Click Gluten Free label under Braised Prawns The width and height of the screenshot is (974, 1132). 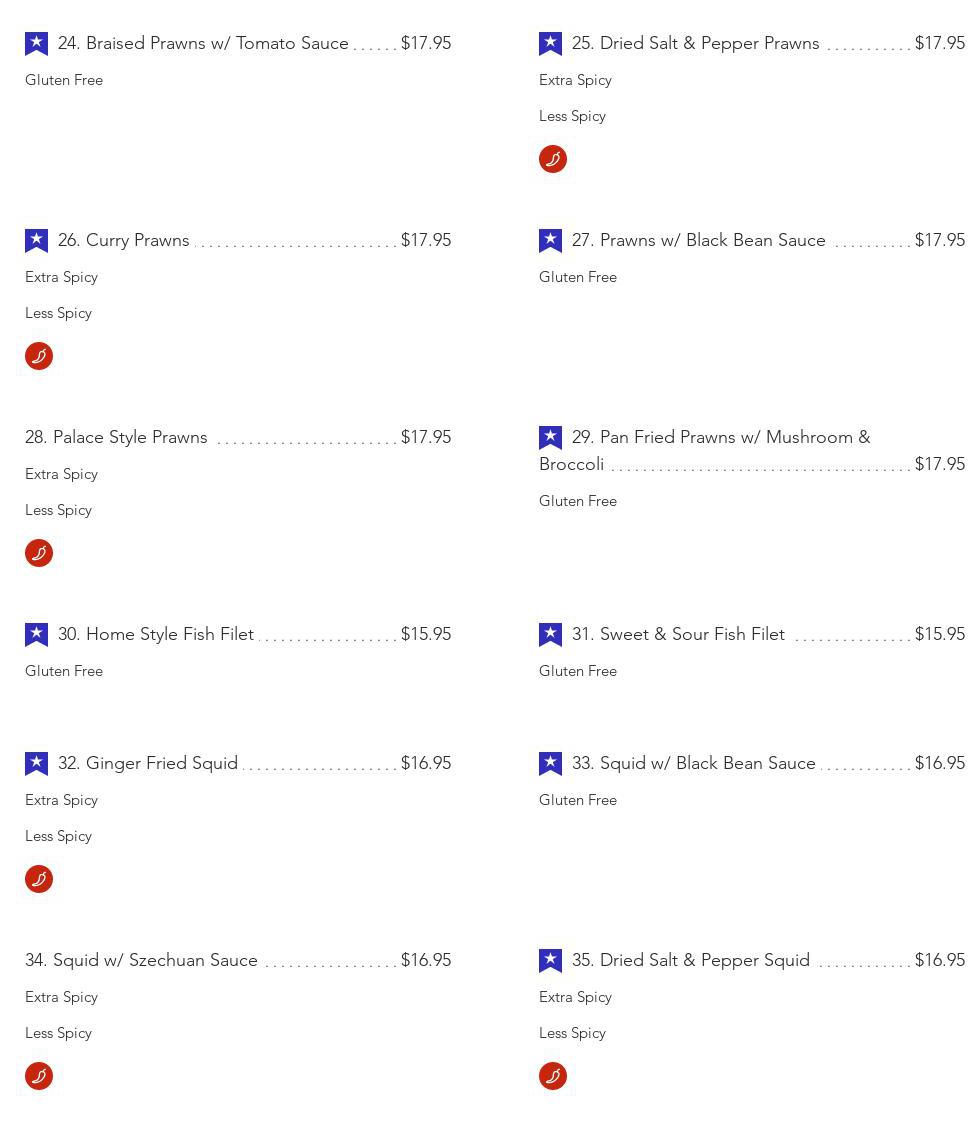[64, 80]
